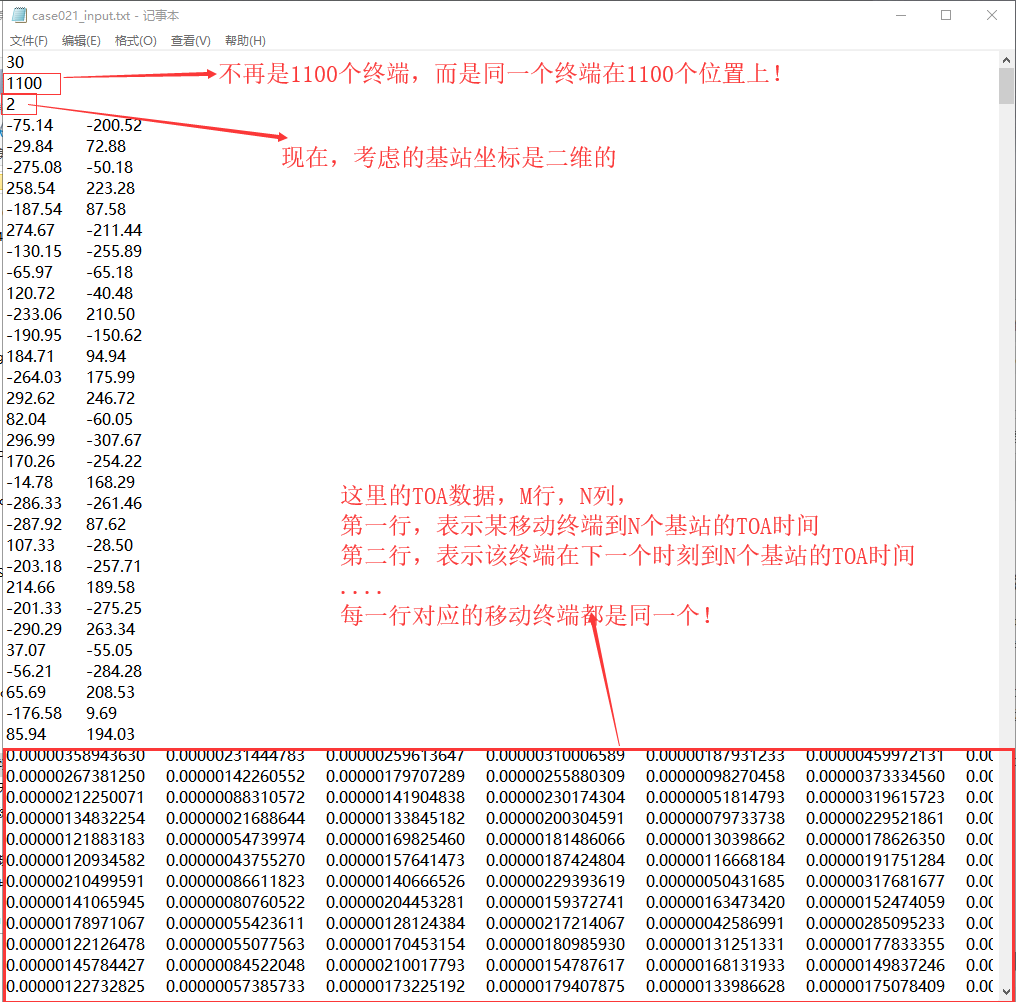Click the value 30 on first line
This screenshot has height=1002, width=1016.
coord(16,62)
